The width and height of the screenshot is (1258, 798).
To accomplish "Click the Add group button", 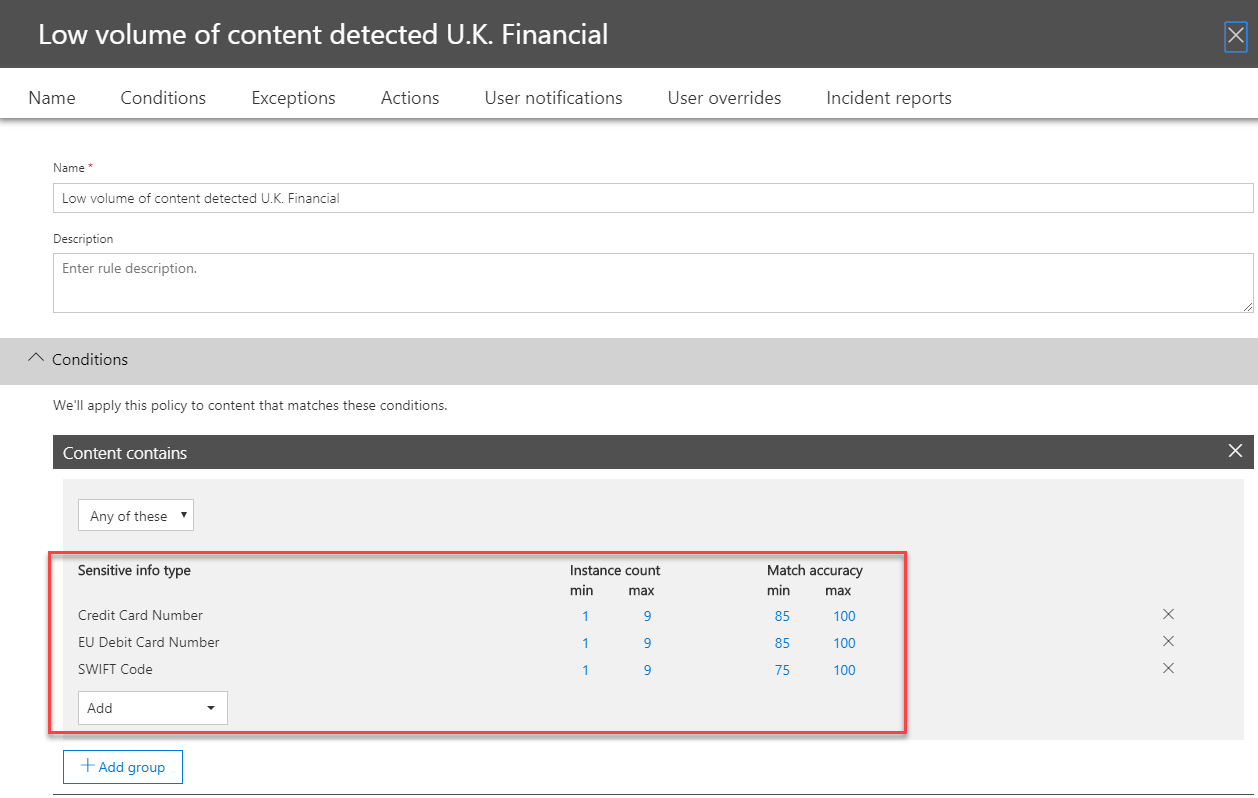I will click(x=122, y=767).
